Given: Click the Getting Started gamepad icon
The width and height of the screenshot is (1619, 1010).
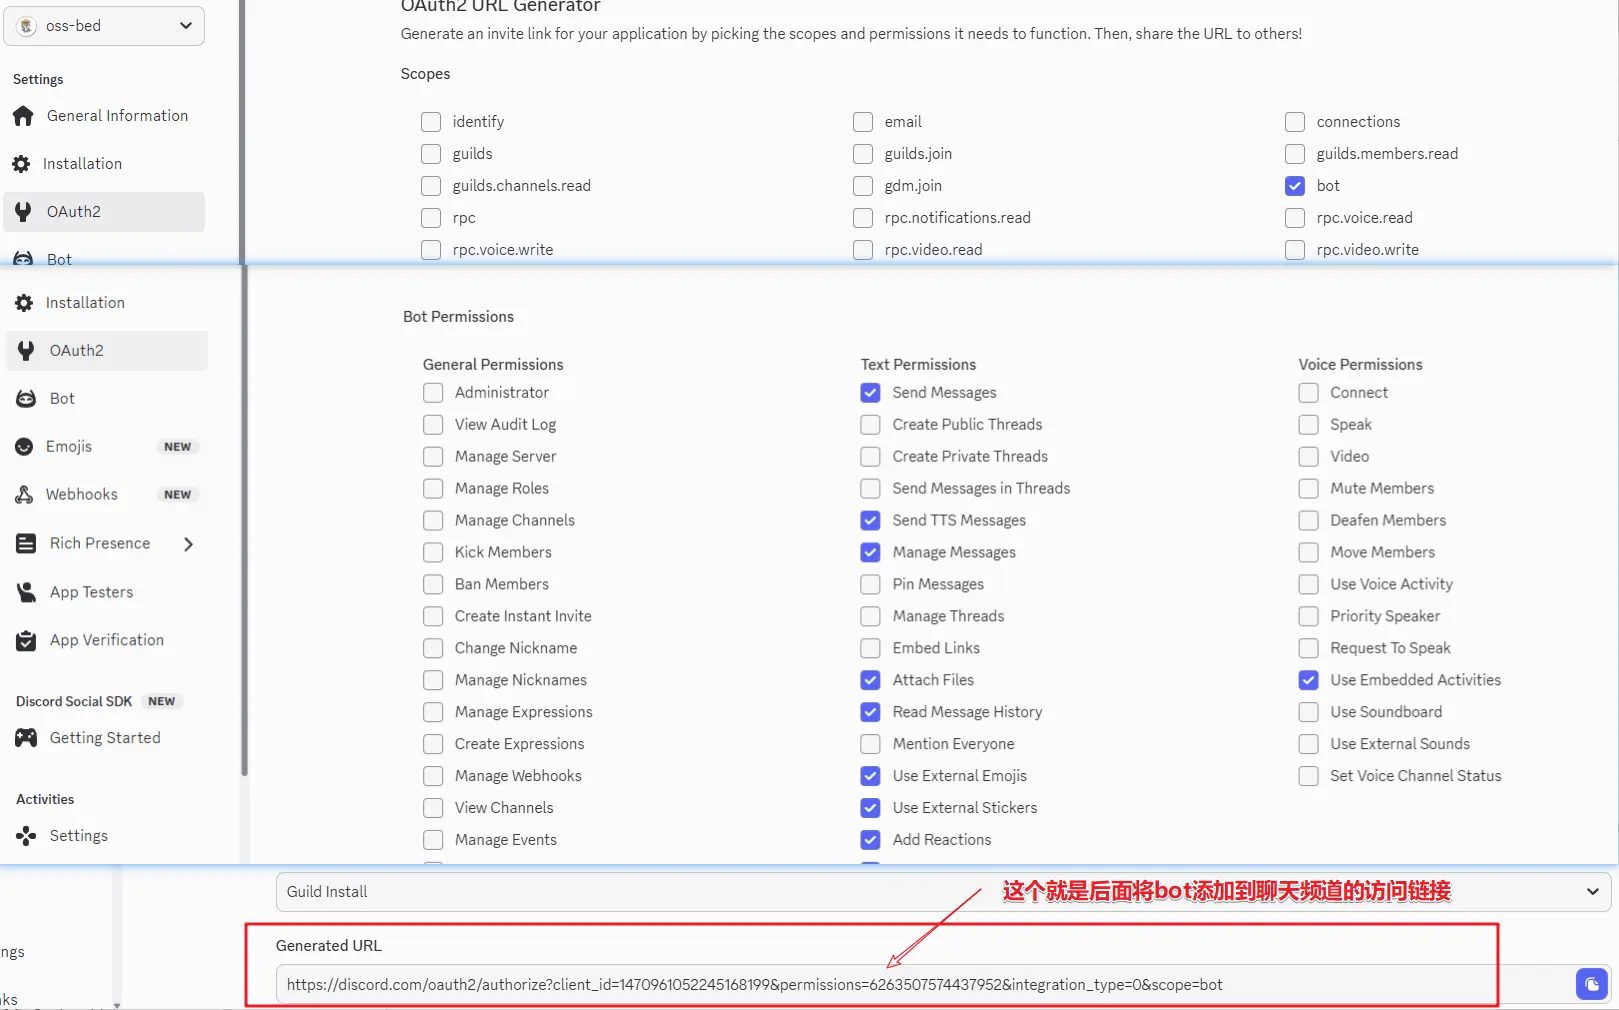Looking at the screenshot, I should (26, 738).
